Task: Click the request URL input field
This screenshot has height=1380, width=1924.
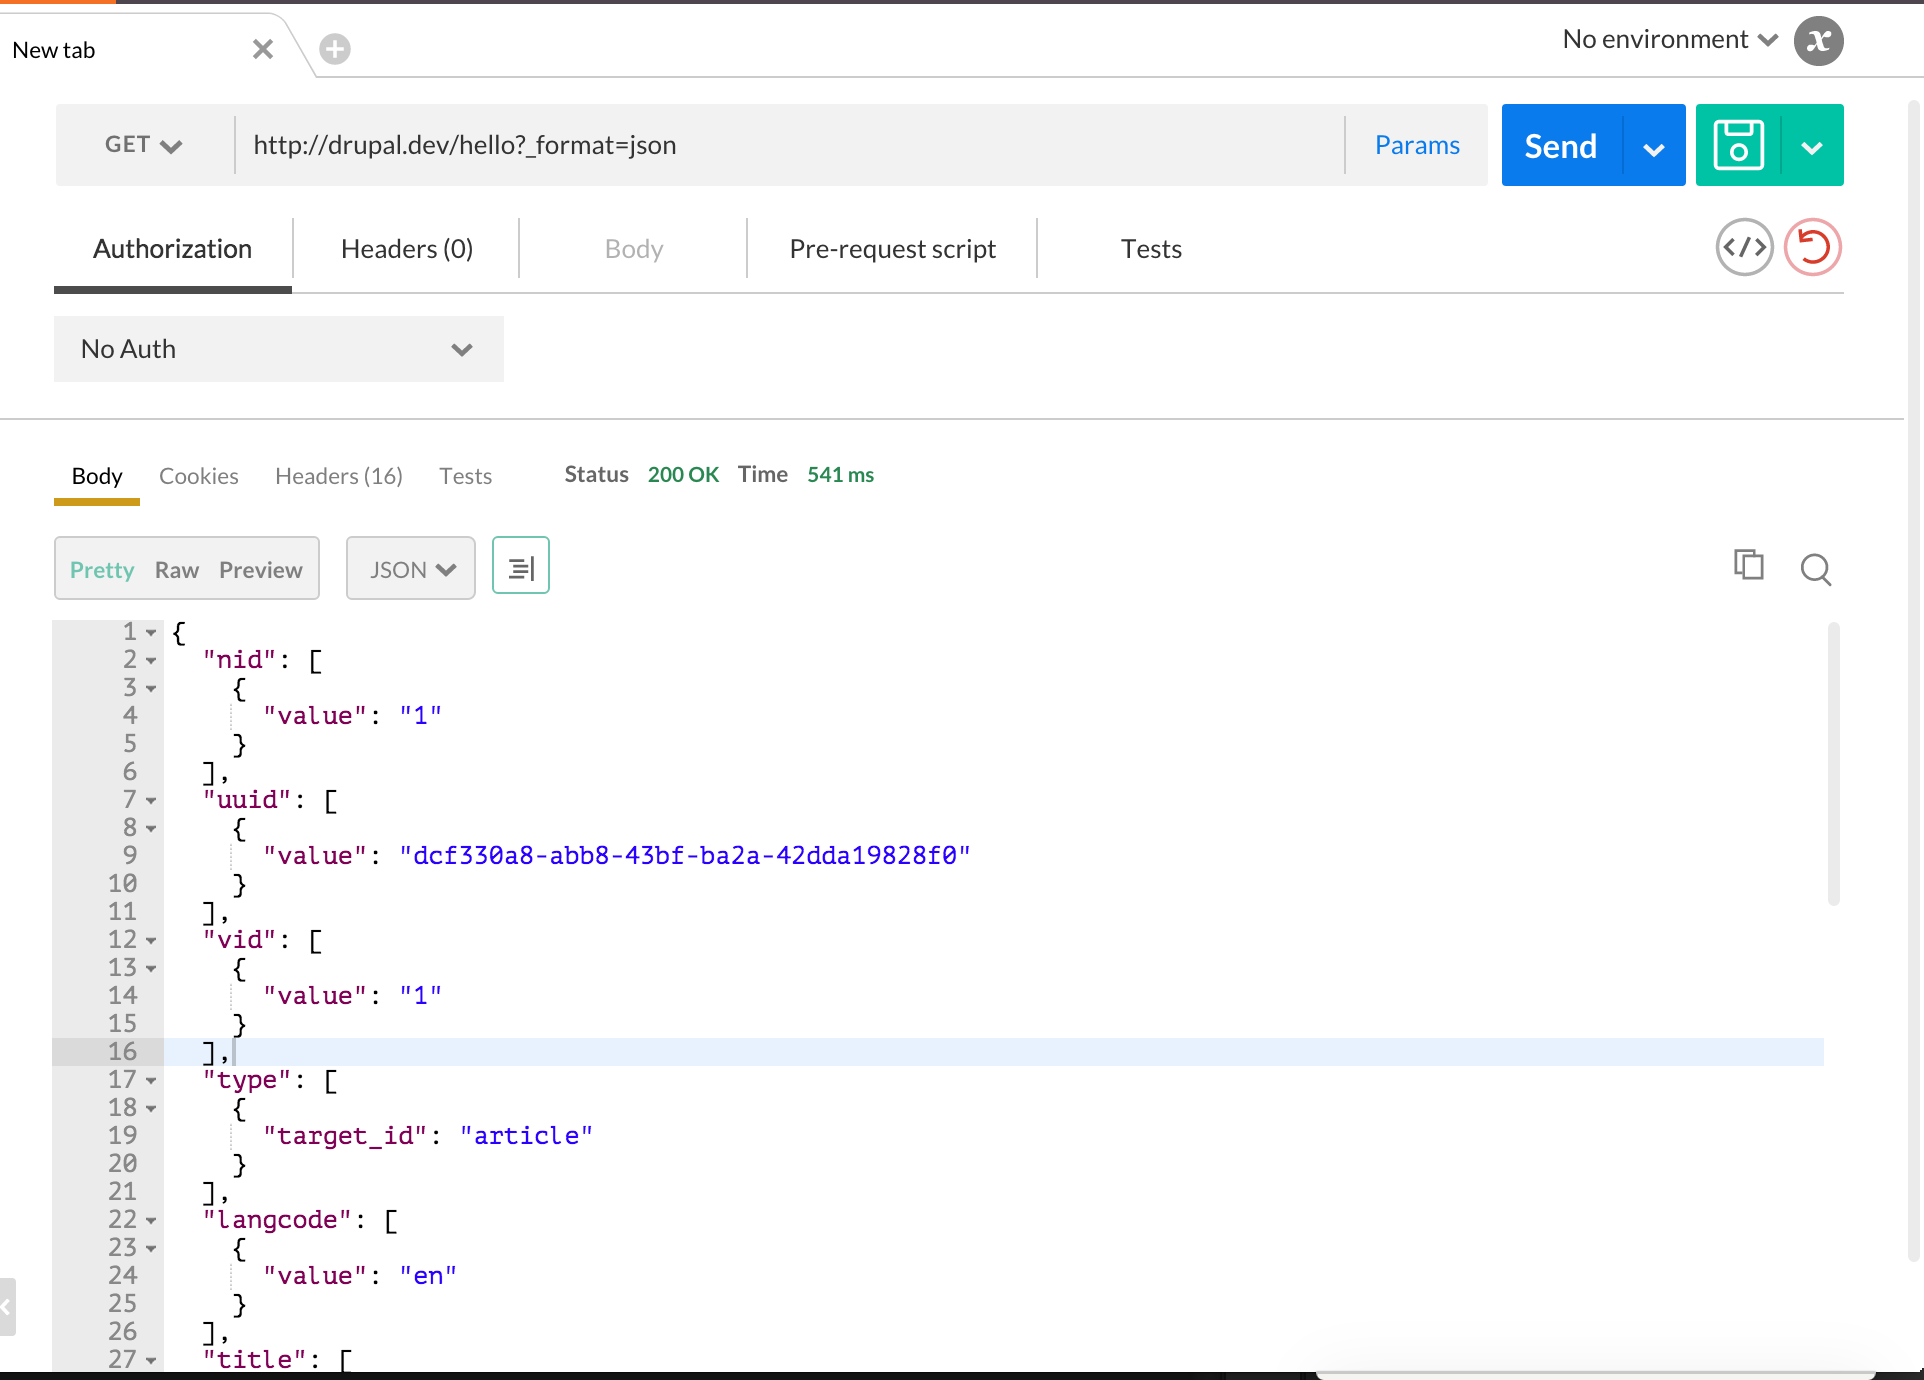Action: pos(790,145)
